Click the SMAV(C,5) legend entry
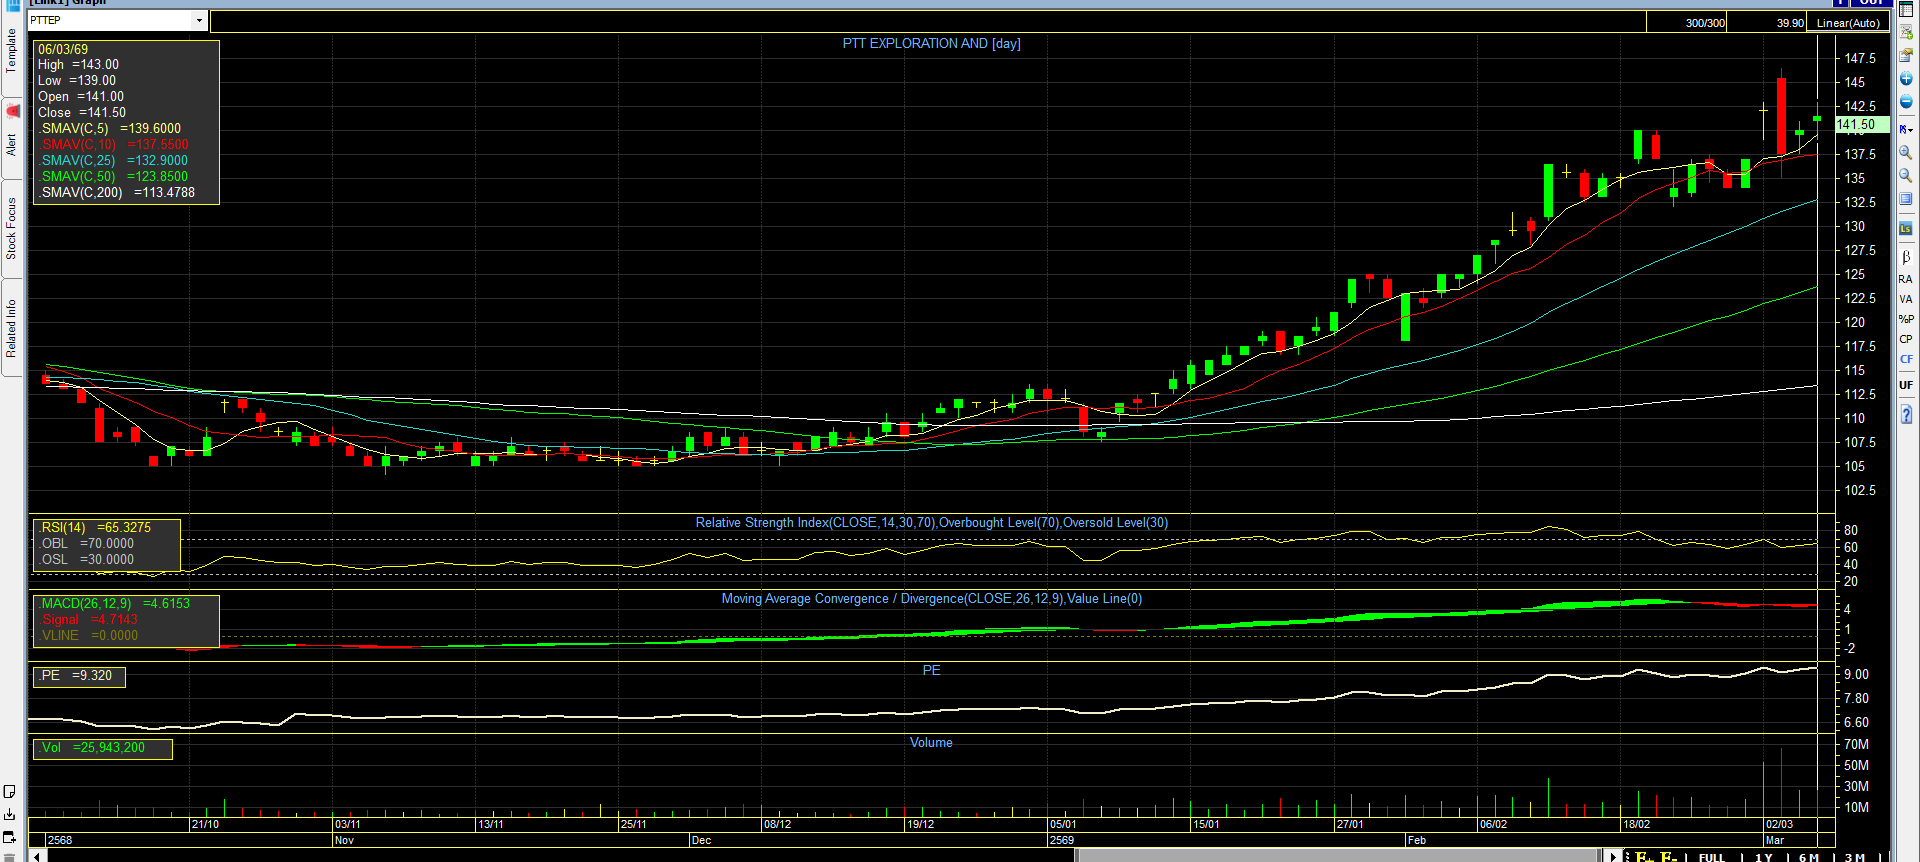 (x=110, y=128)
